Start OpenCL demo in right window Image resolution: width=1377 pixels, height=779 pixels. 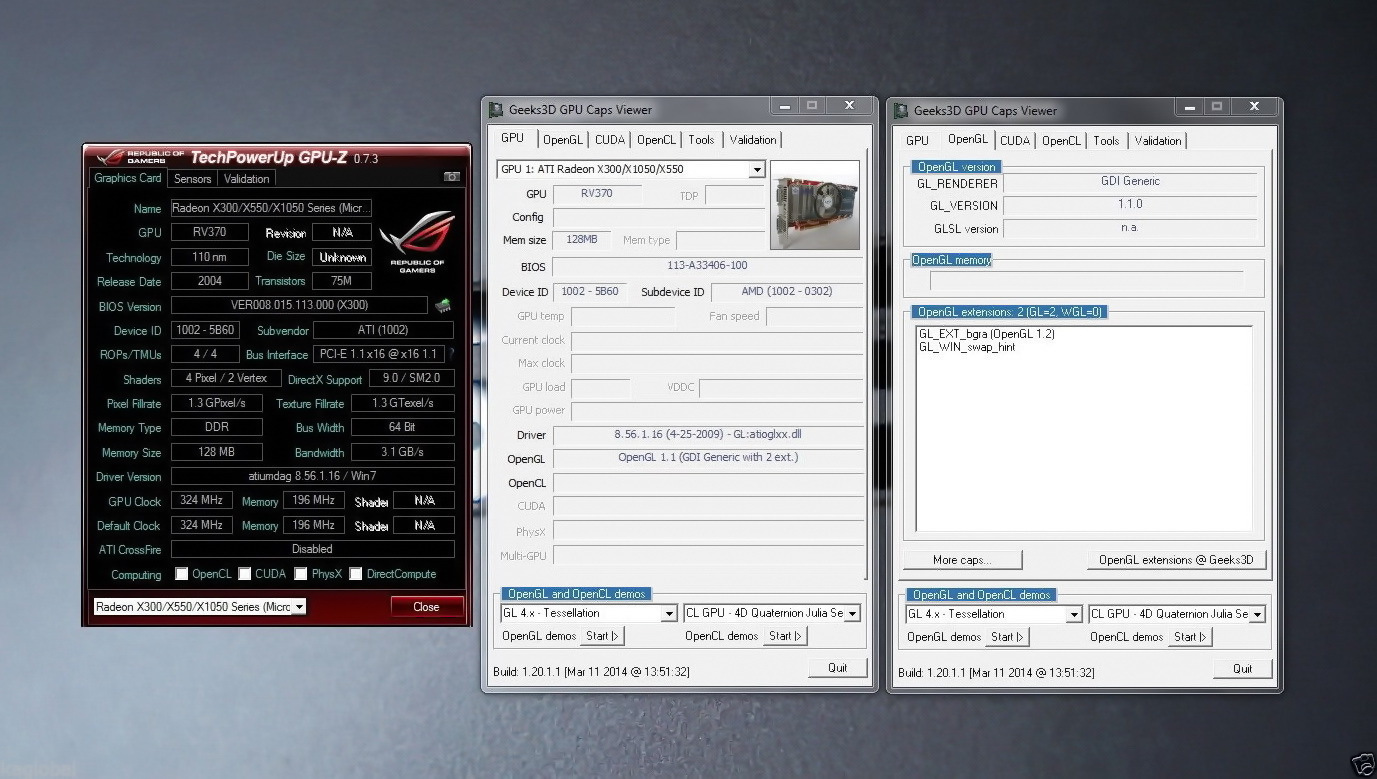(1191, 636)
